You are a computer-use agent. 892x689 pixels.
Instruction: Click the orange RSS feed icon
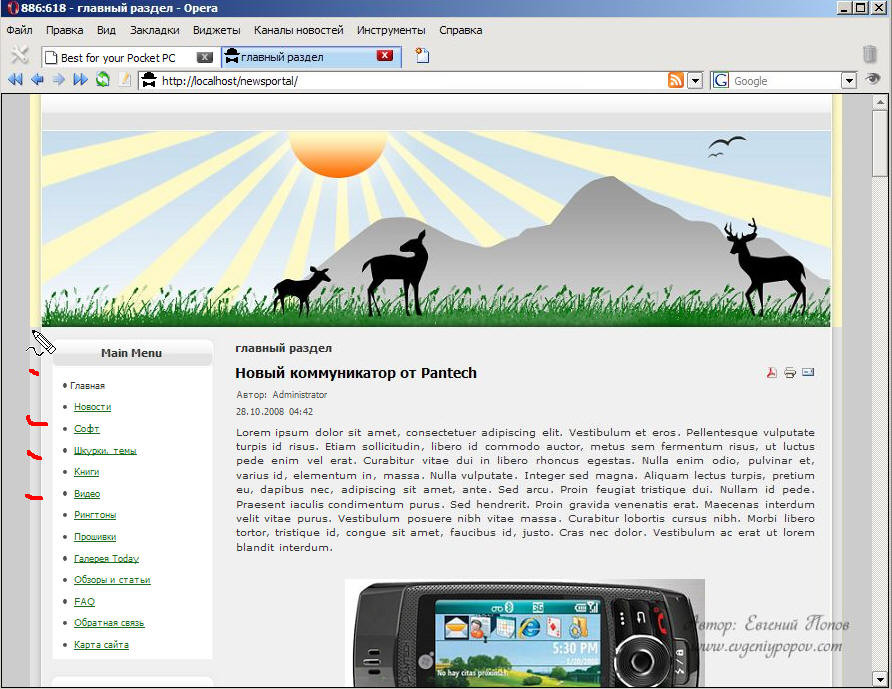tap(676, 80)
